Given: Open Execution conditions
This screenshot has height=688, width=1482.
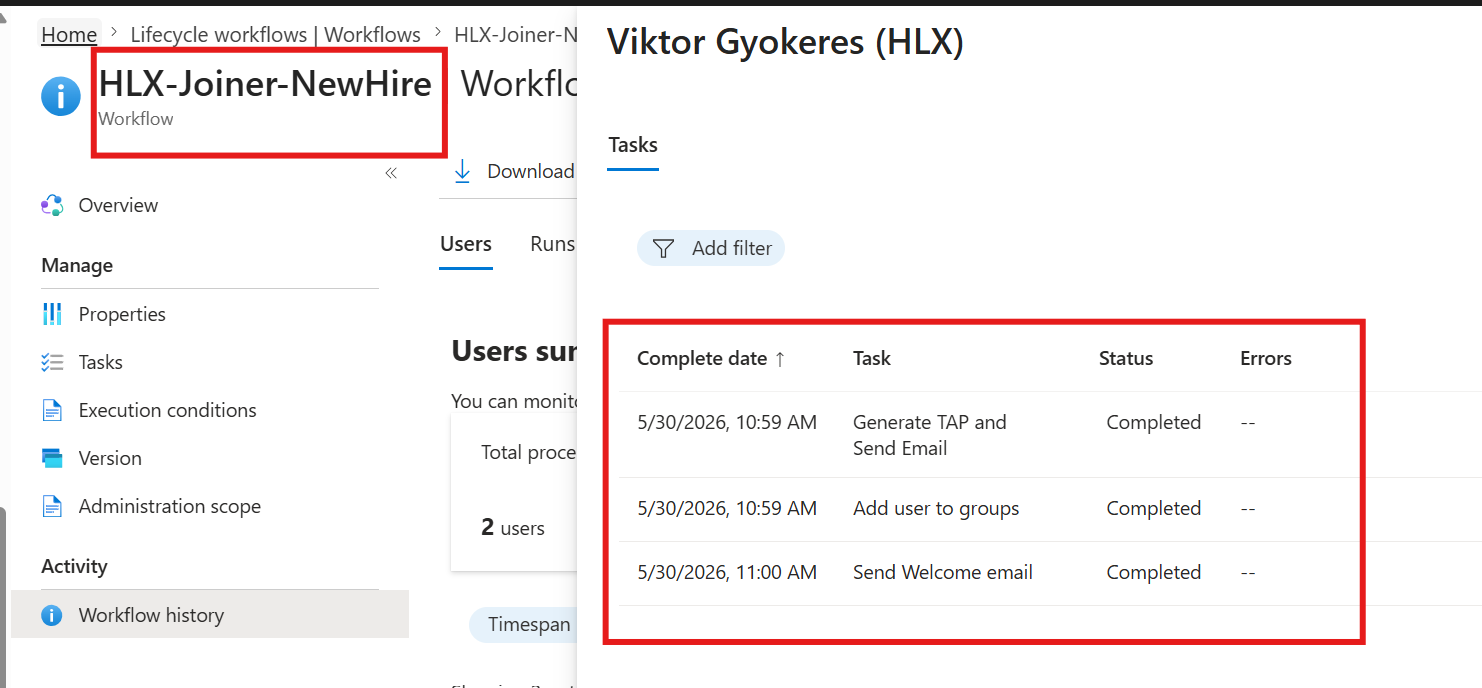Looking at the screenshot, I should [x=167, y=410].
